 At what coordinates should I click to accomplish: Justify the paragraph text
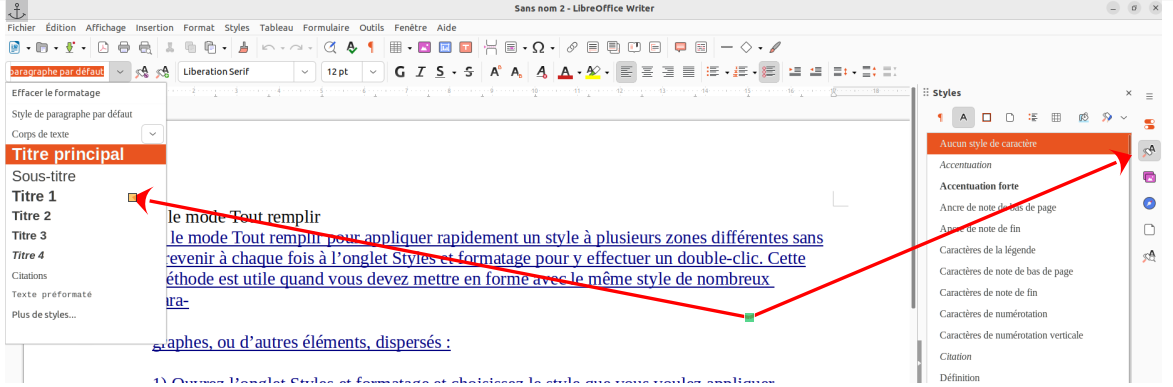click(x=688, y=72)
